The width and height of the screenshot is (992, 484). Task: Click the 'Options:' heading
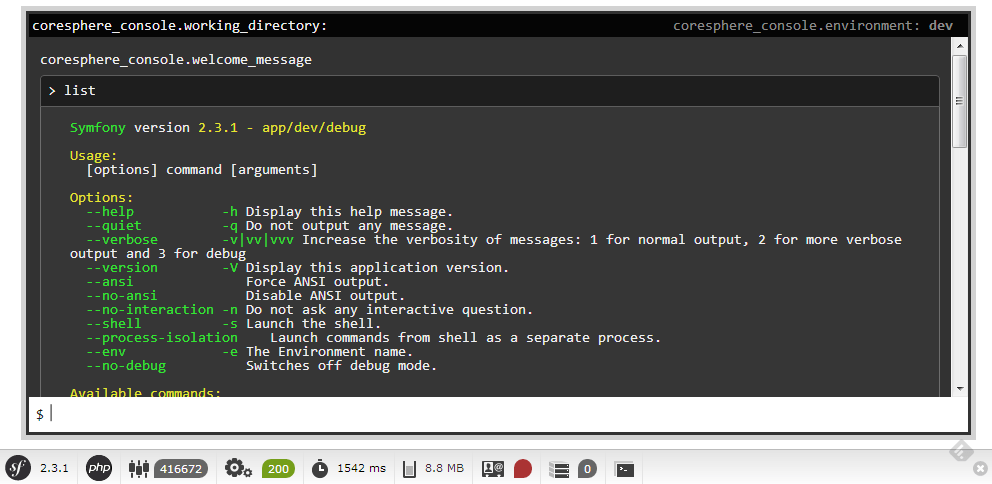point(102,197)
